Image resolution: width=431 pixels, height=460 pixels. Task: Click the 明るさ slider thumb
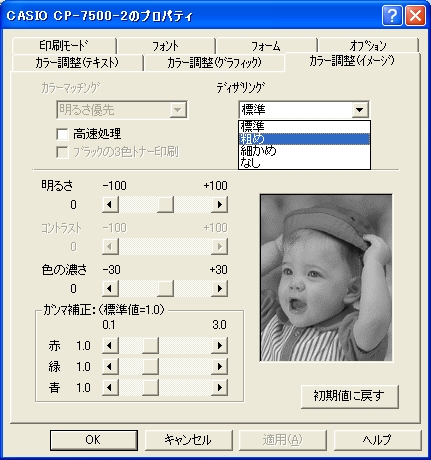[x=165, y=204]
